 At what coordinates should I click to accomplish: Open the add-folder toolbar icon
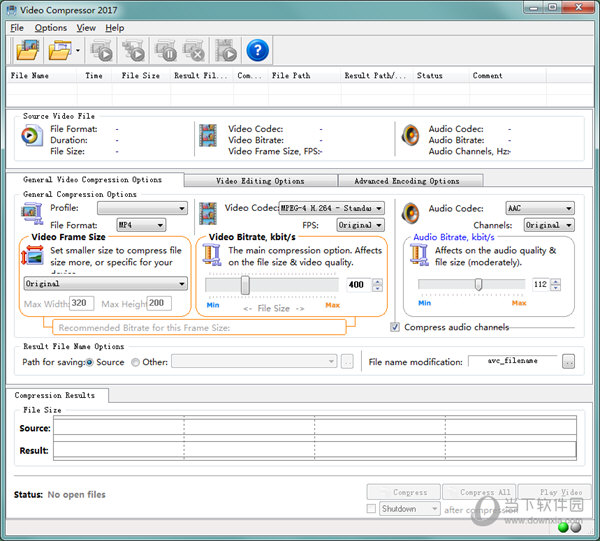(x=60, y=50)
